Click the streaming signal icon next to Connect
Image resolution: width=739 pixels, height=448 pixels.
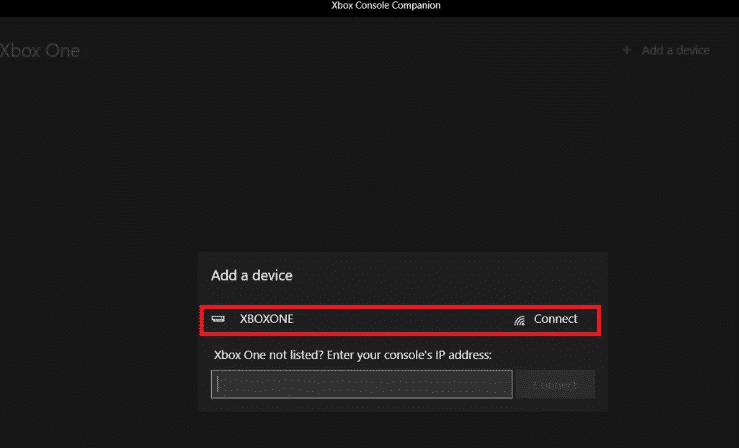pos(519,320)
